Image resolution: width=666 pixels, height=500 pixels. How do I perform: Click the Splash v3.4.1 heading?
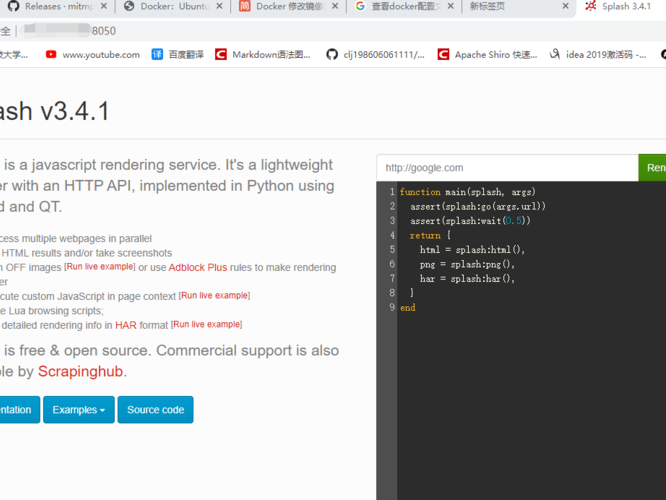54,111
